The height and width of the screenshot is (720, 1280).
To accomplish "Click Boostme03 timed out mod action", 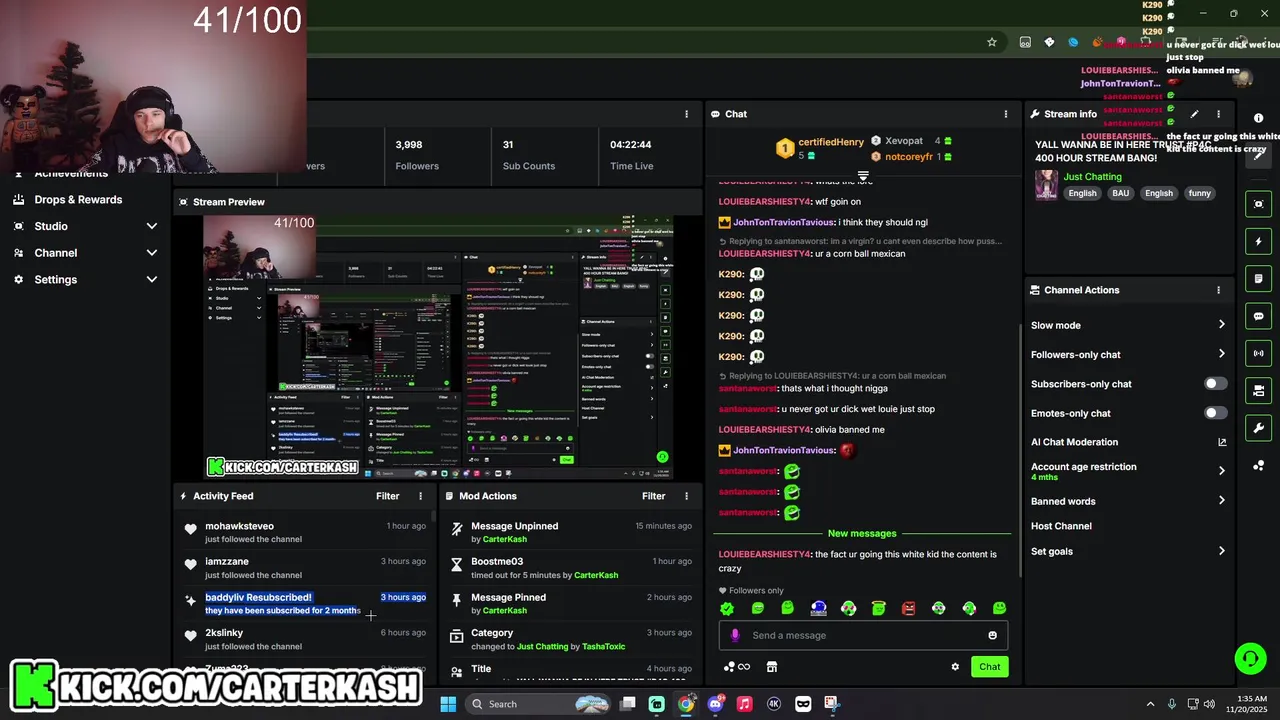I will tap(570, 568).
